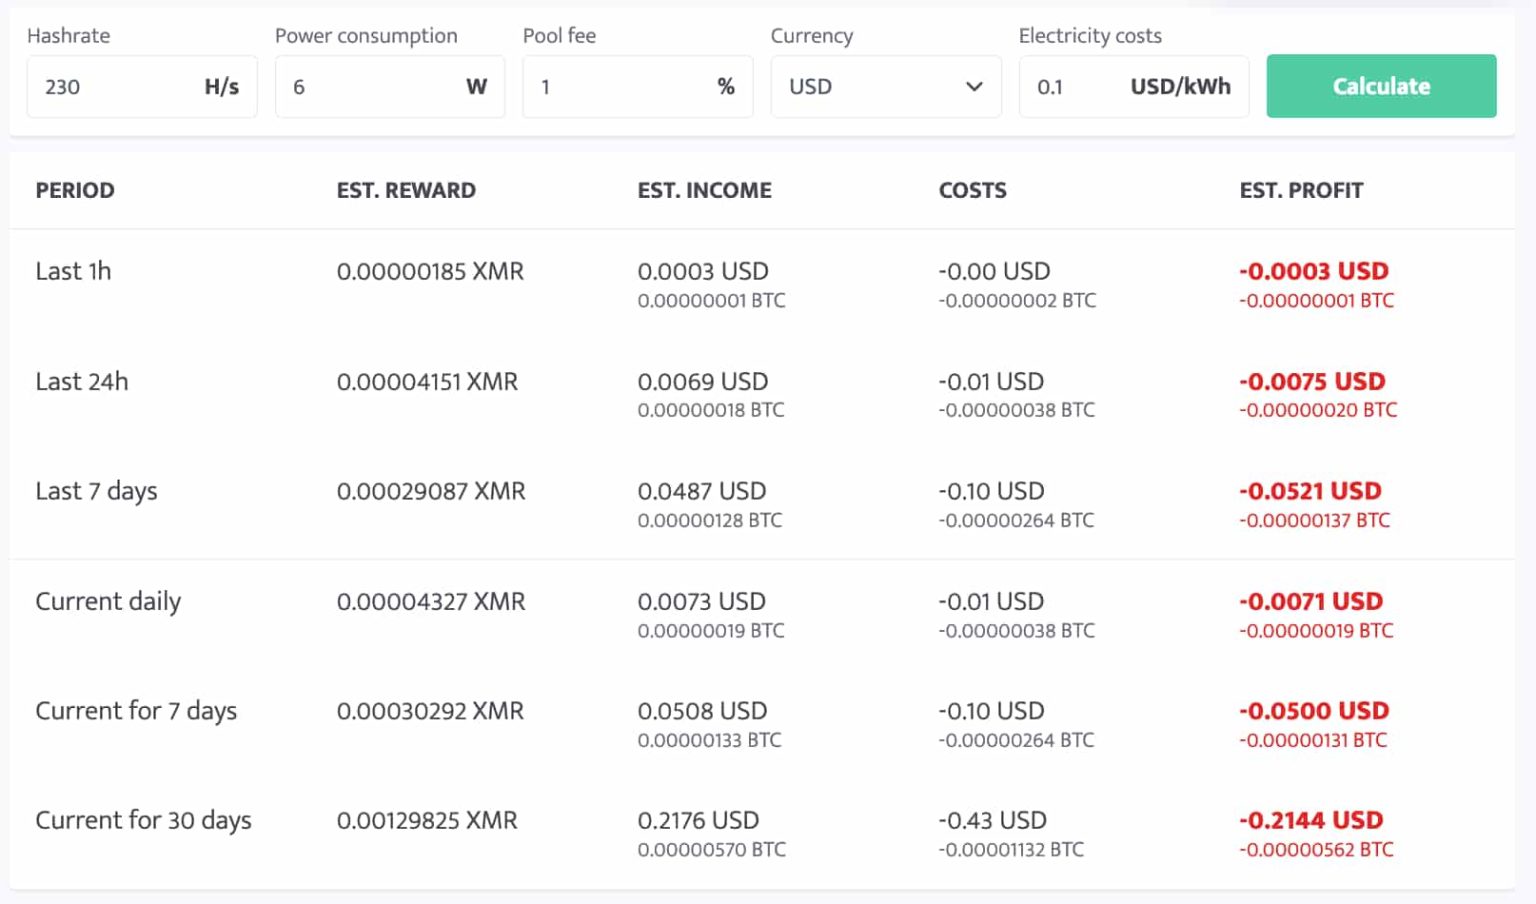Click income value 0.00000128 BTC
The height and width of the screenshot is (904, 1536).
(x=710, y=520)
